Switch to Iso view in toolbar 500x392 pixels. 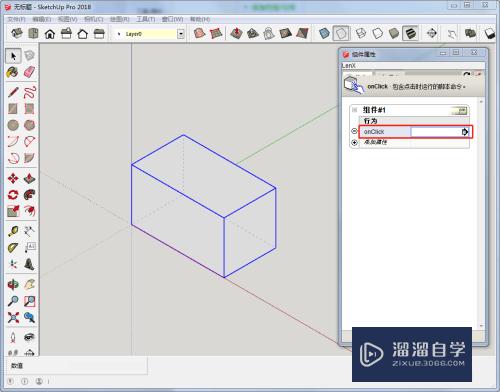[17, 34]
